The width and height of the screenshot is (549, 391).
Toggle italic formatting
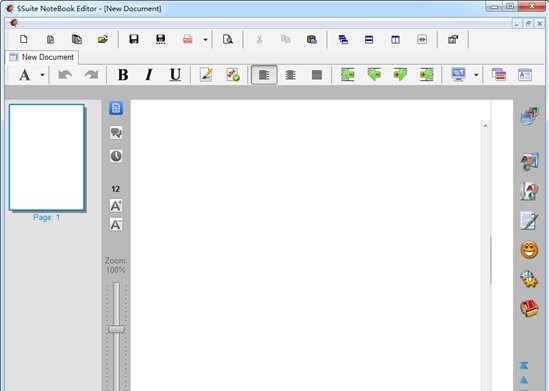[149, 75]
